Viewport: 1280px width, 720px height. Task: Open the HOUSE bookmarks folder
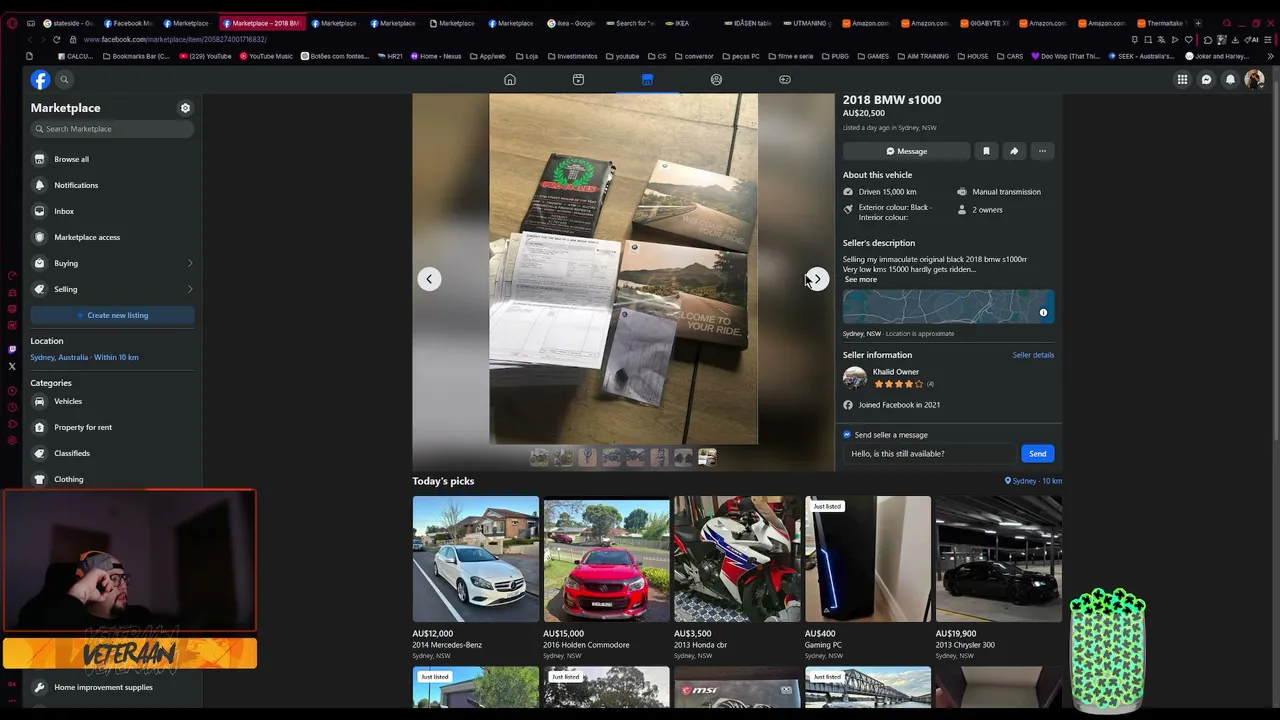coord(973,56)
